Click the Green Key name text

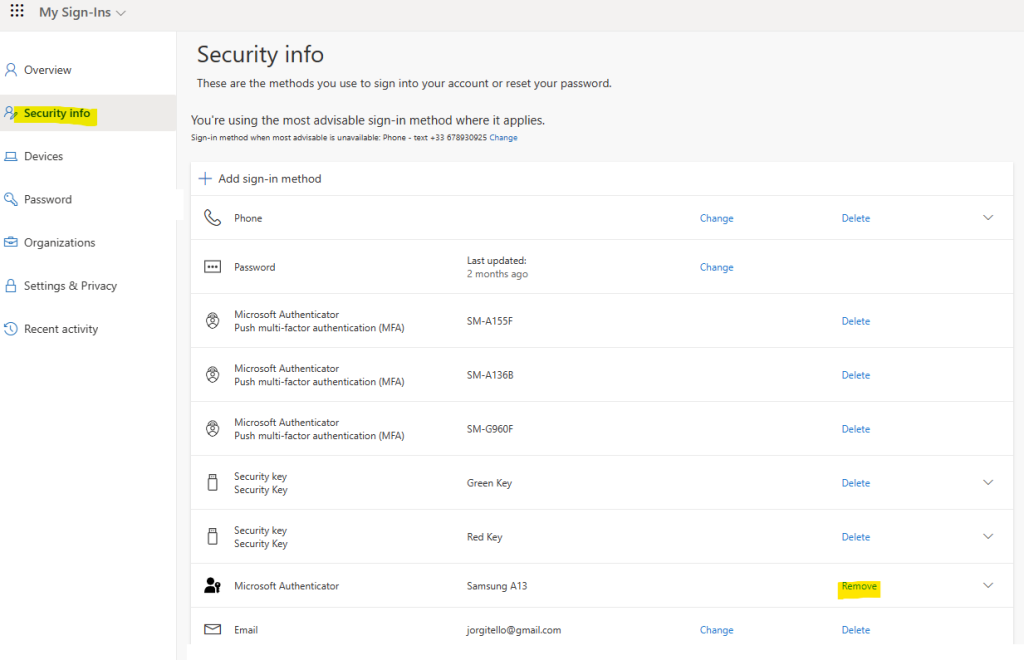(x=489, y=483)
